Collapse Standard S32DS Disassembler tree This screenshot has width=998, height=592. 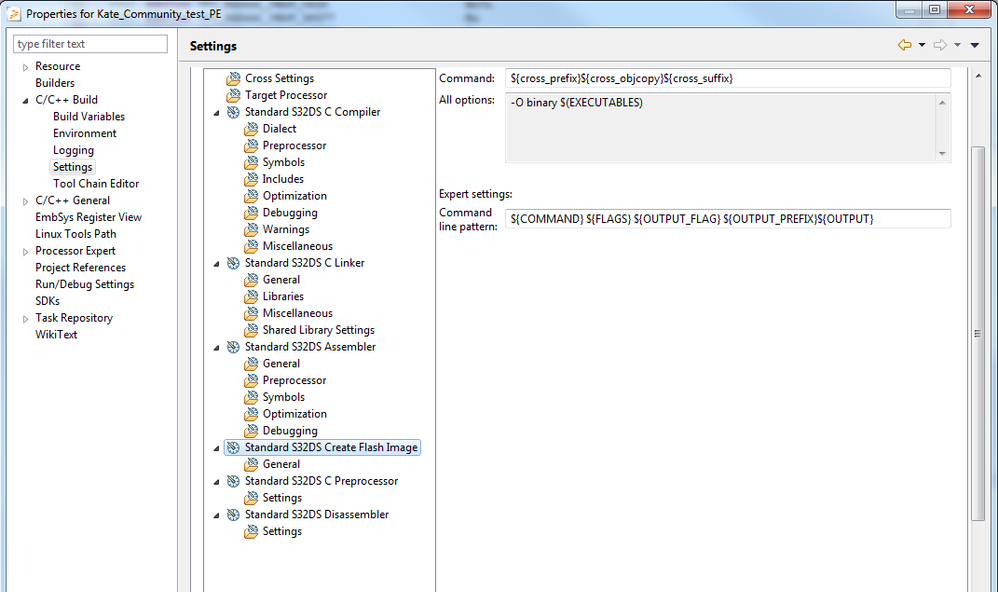coord(216,515)
